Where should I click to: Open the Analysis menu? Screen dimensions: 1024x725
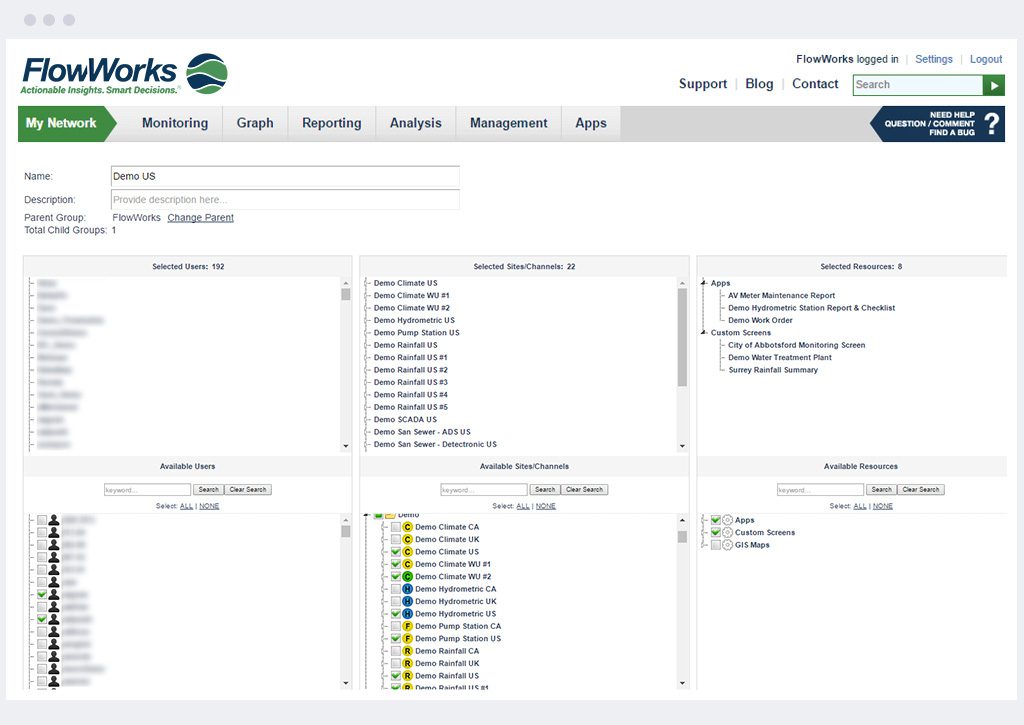click(x=416, y=123)
